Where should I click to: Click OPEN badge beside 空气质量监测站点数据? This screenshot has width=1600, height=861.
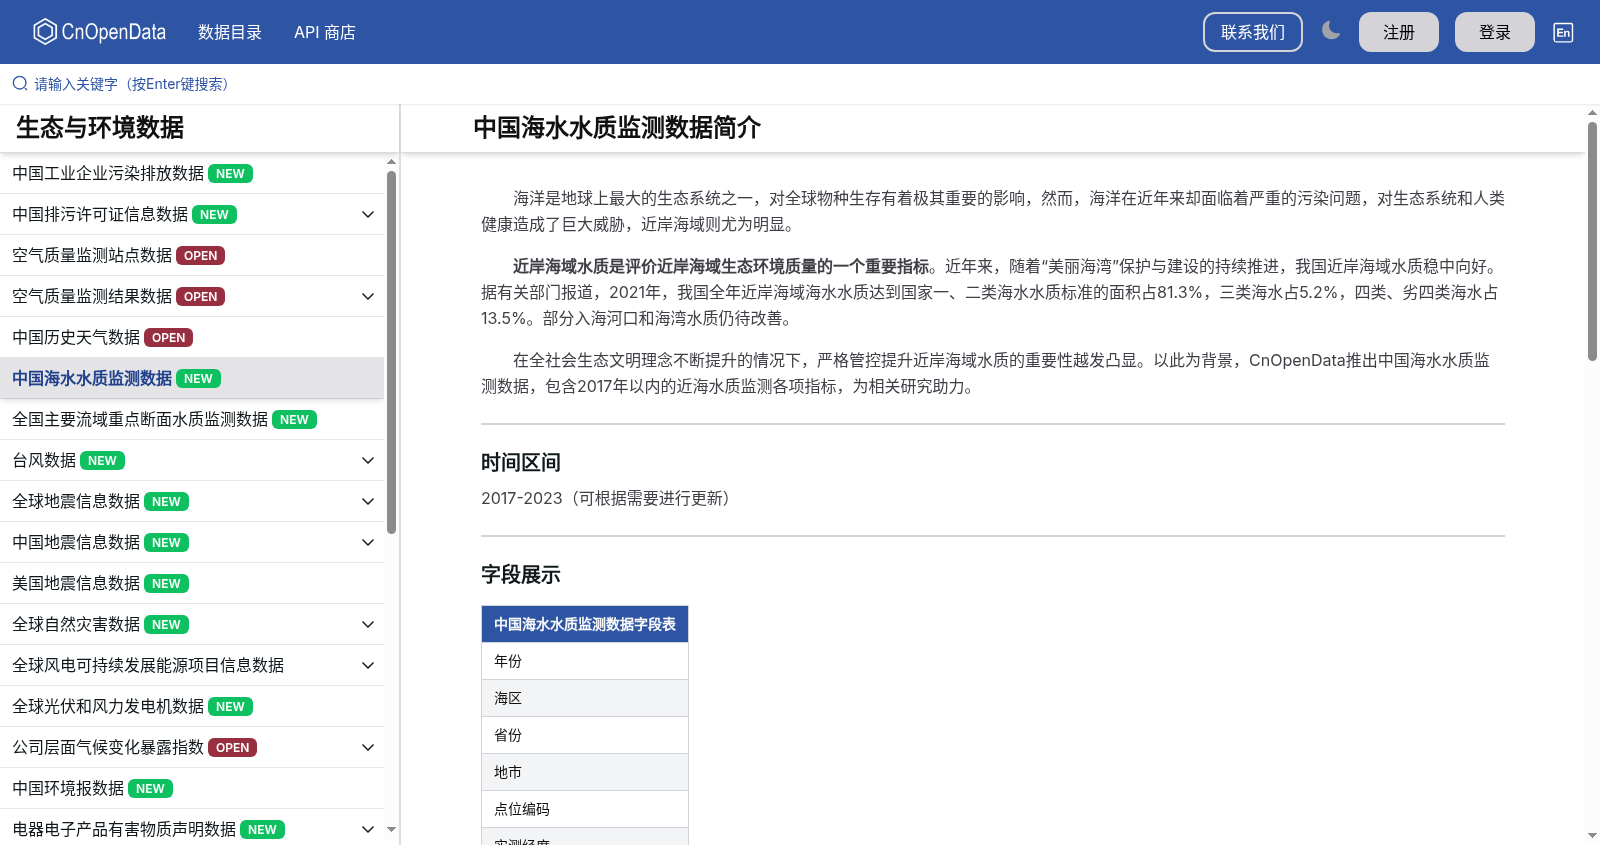pyautogui.click(x=200, y=256)
